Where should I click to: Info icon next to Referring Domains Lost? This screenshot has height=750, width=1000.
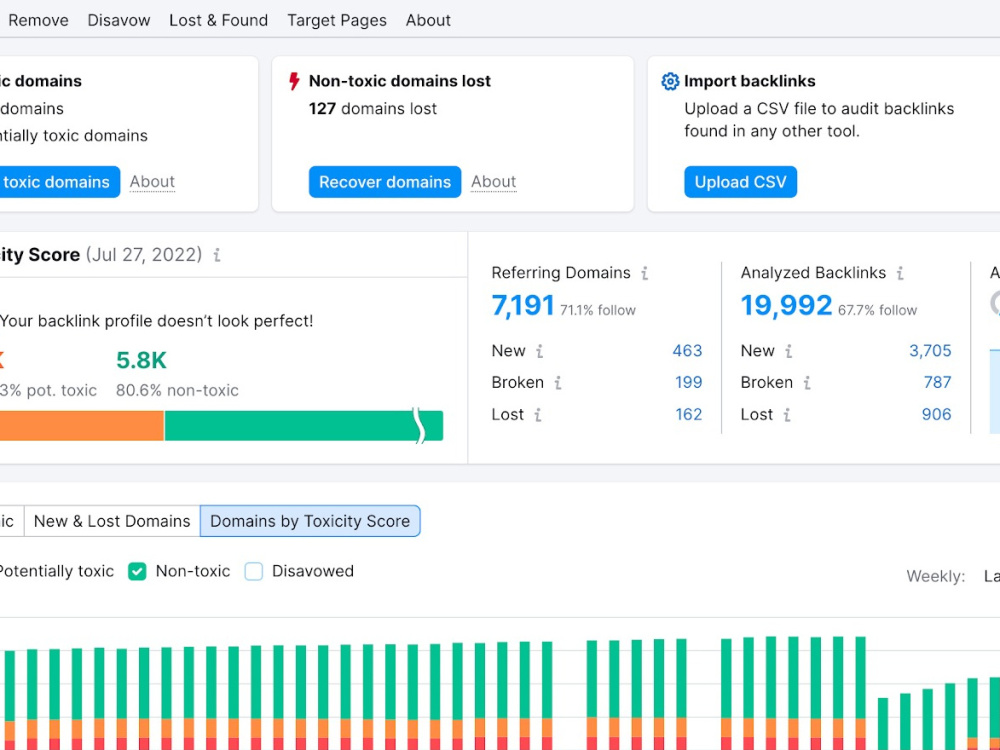tap(538, 415)
